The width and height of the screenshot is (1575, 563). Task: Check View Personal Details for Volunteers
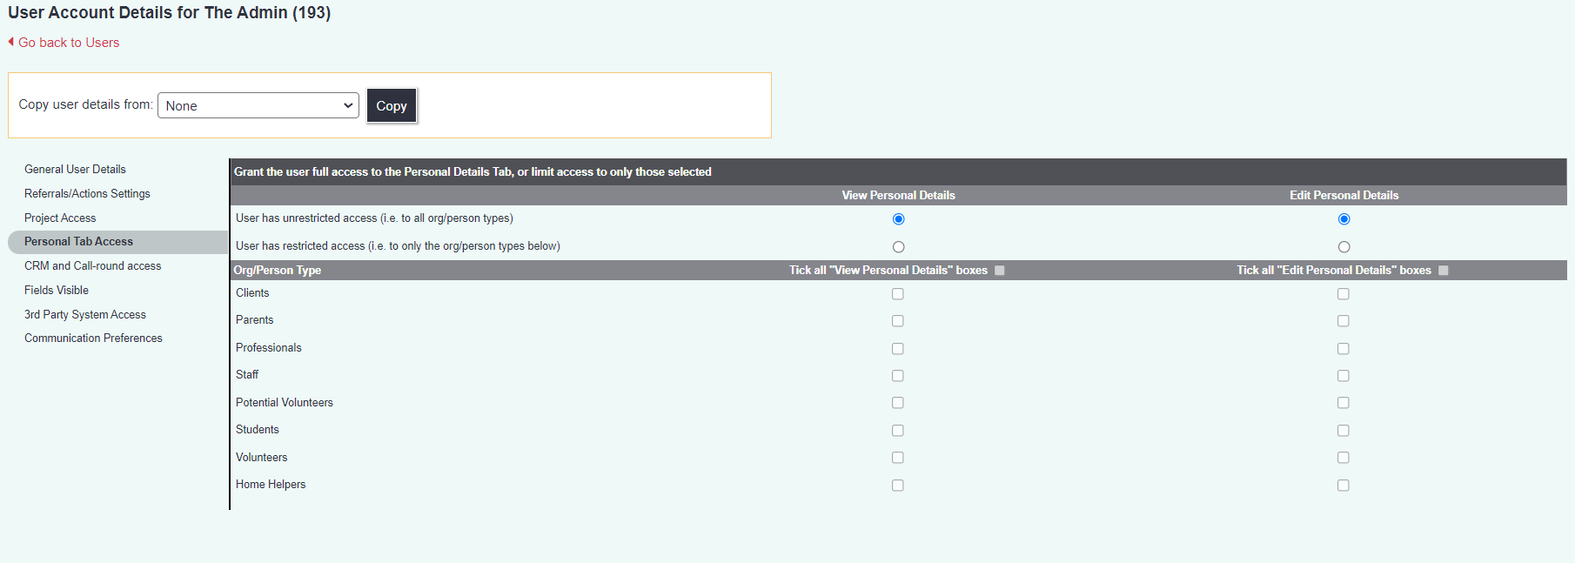point(897,458)
